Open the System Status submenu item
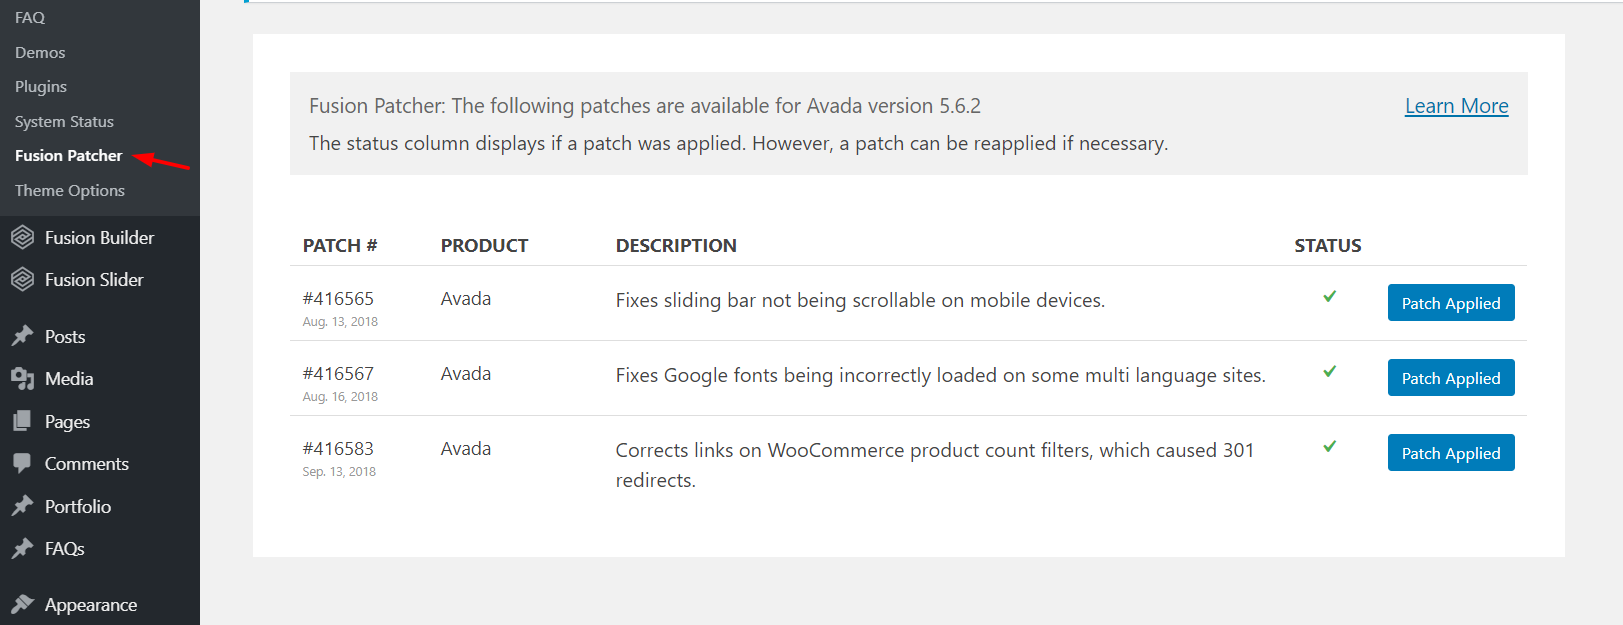1623x625 pixels. pos(64,121)
